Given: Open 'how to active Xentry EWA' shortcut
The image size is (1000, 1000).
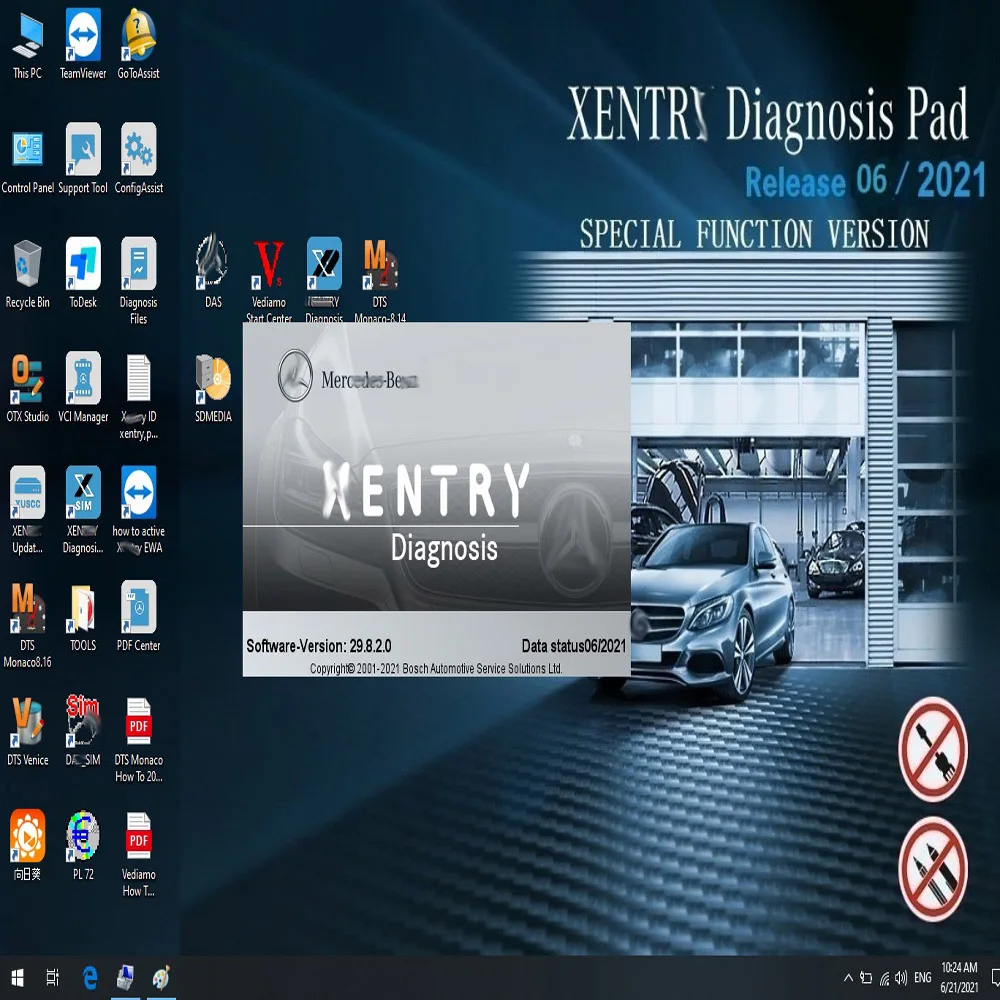Looking at the screenshot, I should [138, 510].
